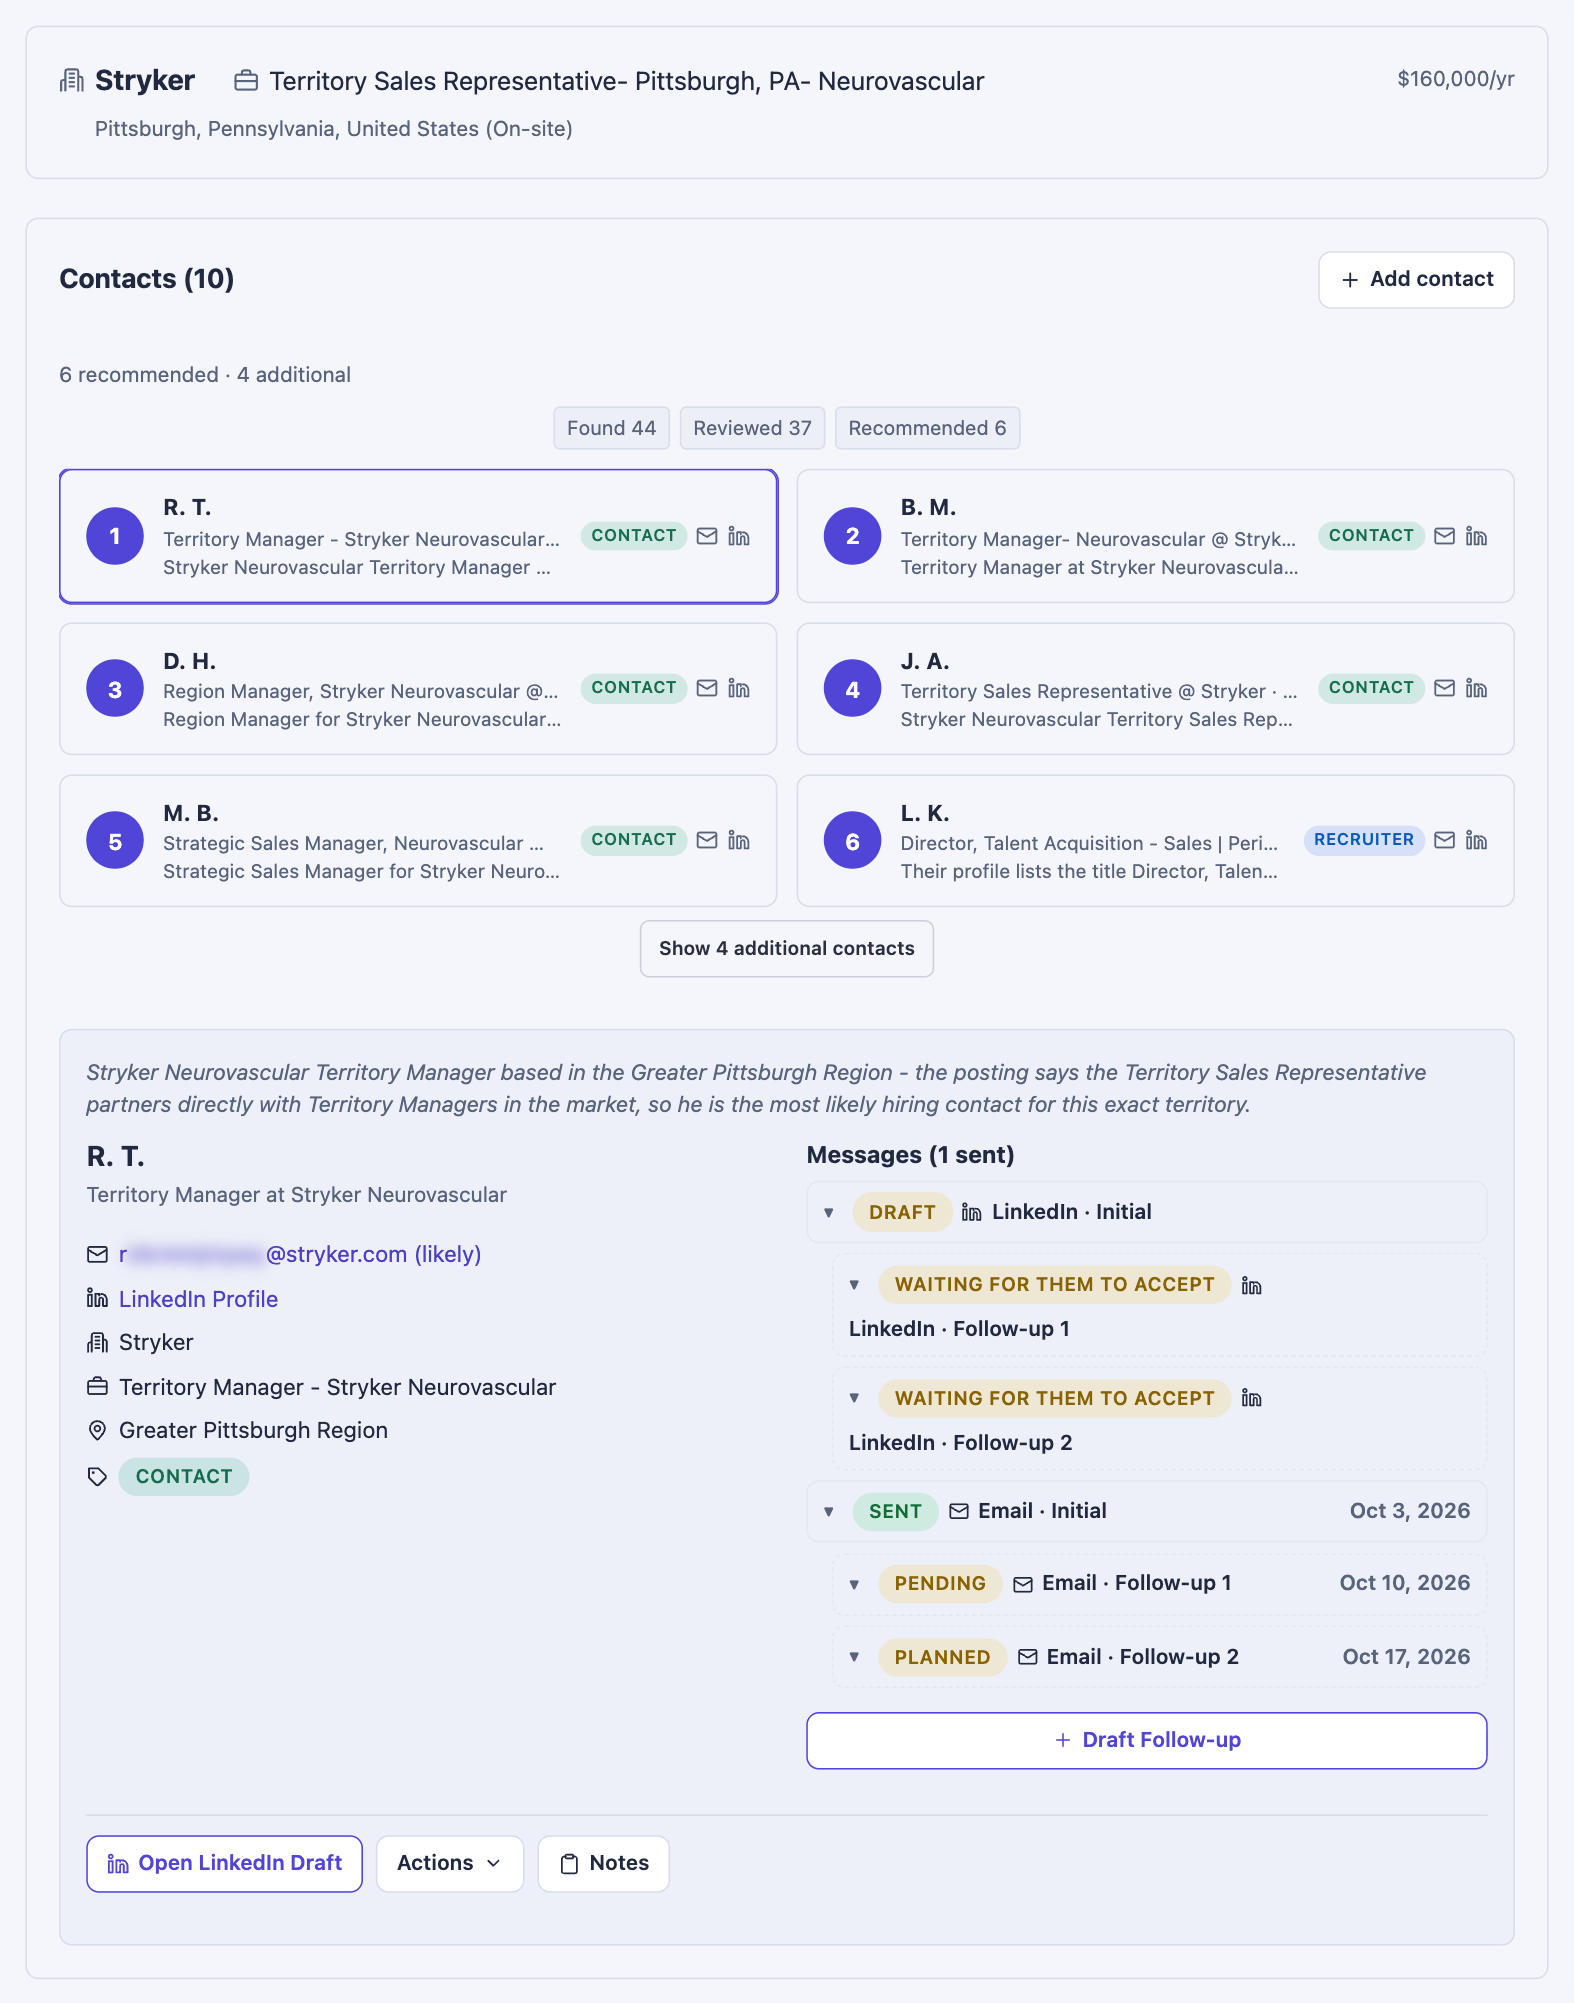Viewport: 1574px width, 2003px height.
Task: Open the LinkedIn Draft
Action: [224, 1863]
